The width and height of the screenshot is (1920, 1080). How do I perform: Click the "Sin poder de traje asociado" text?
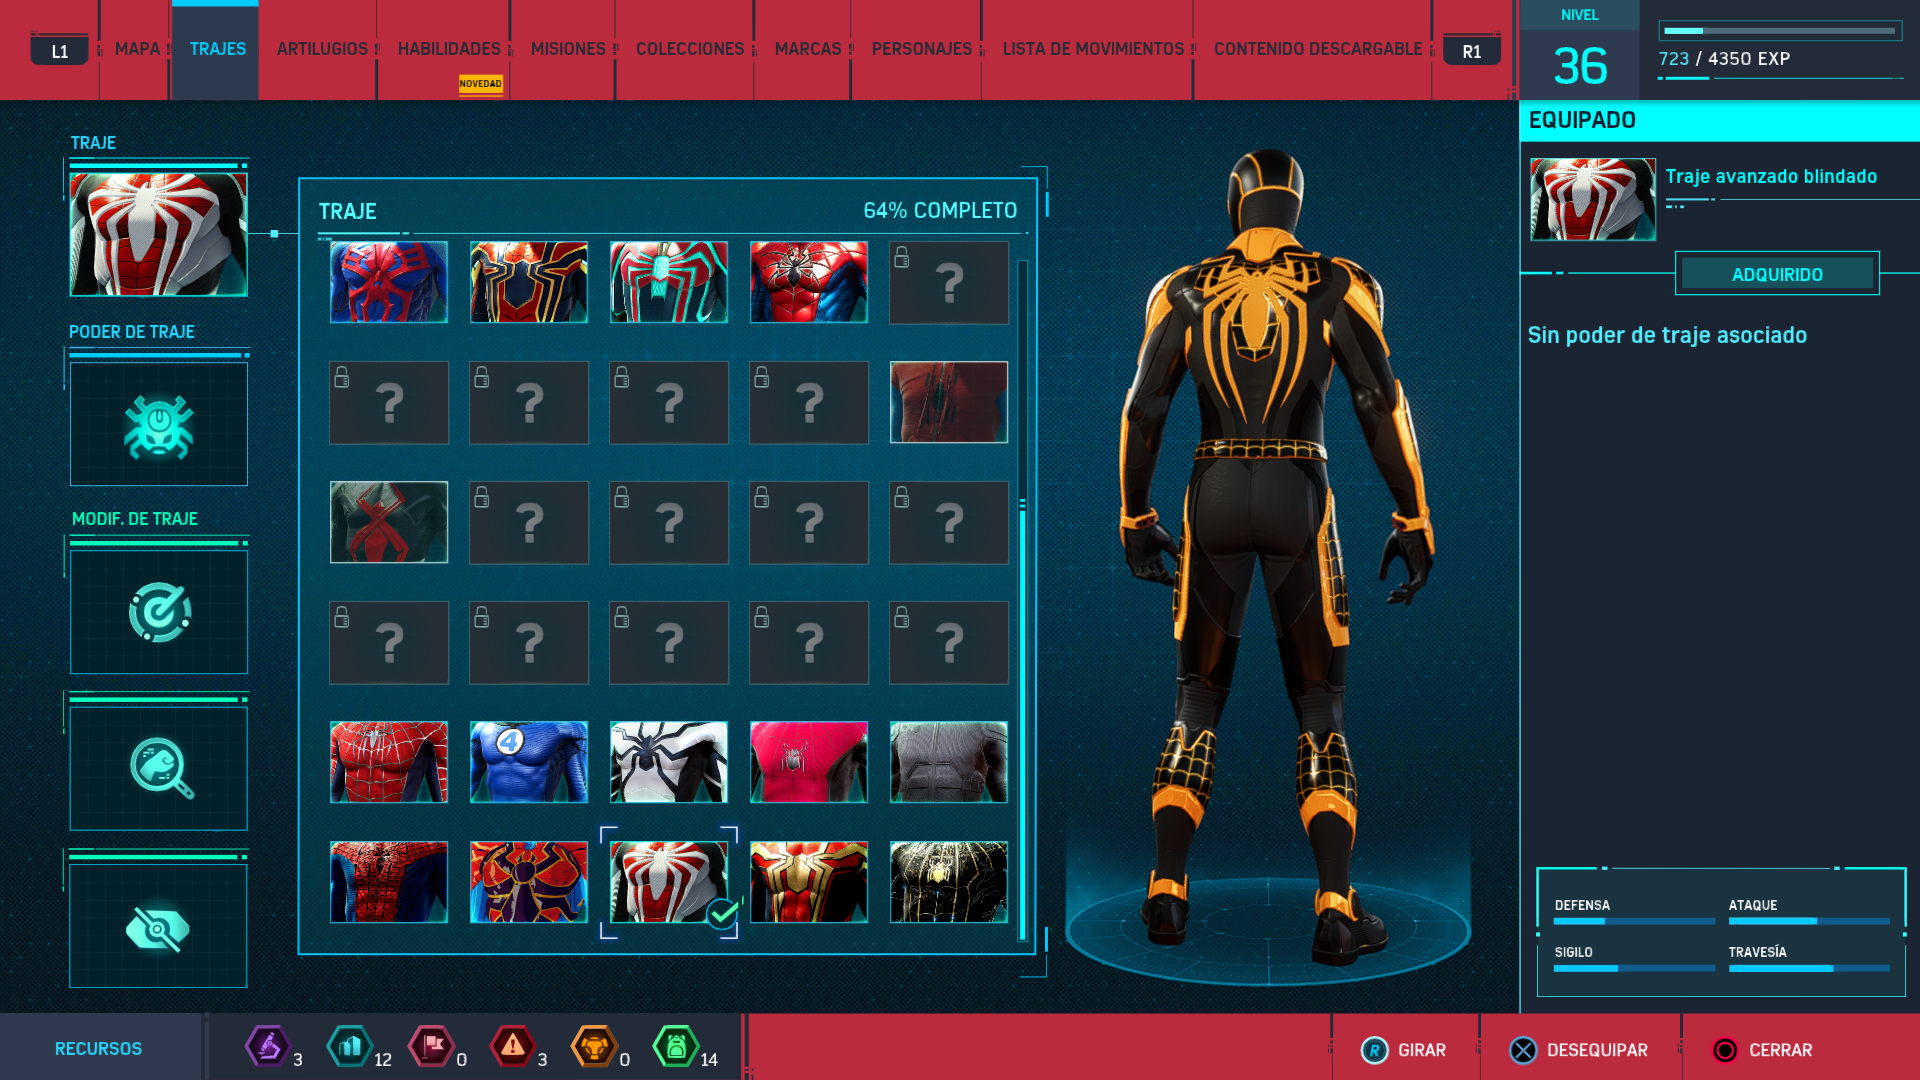point(1667,335)
